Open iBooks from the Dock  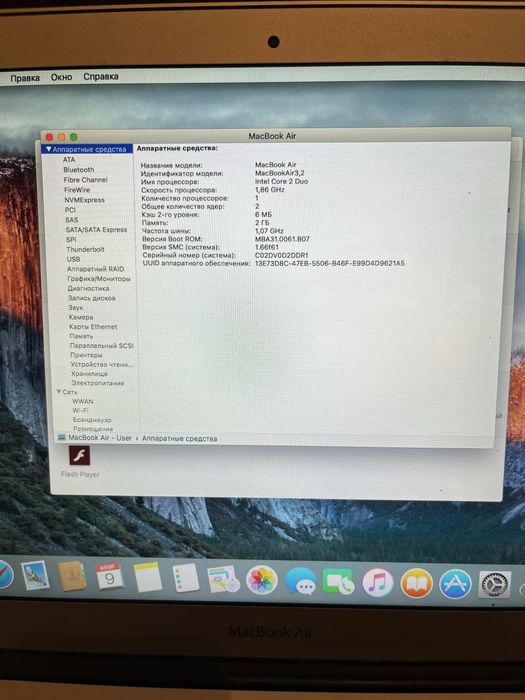416,583
